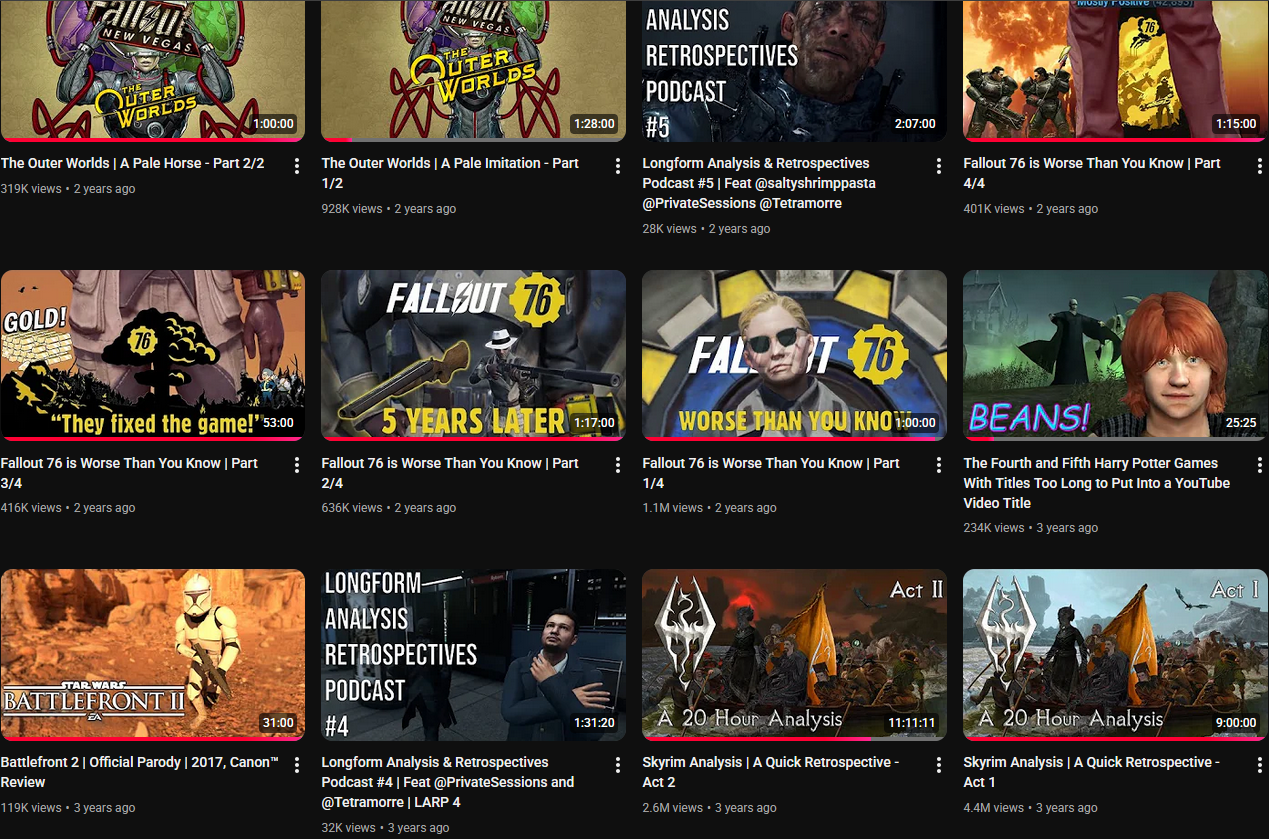Open more actions for Skyrim Analysis Act 2
This screenshot has height=839, width=1269.
coord(939,765)
